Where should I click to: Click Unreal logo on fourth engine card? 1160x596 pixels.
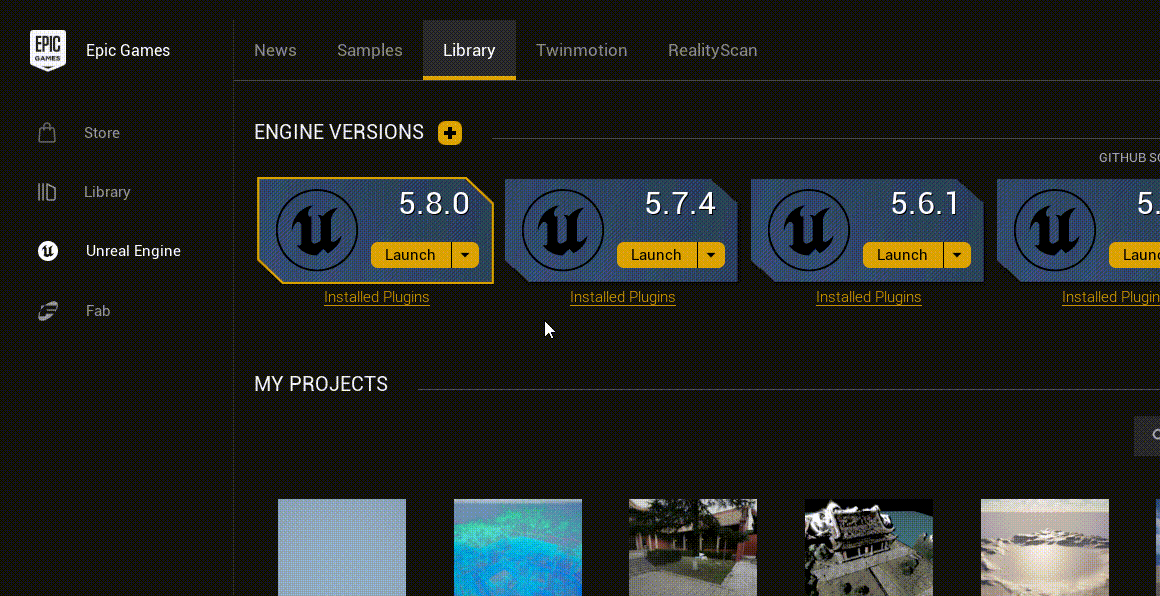pyautogui.click(x=1055, y=231)
